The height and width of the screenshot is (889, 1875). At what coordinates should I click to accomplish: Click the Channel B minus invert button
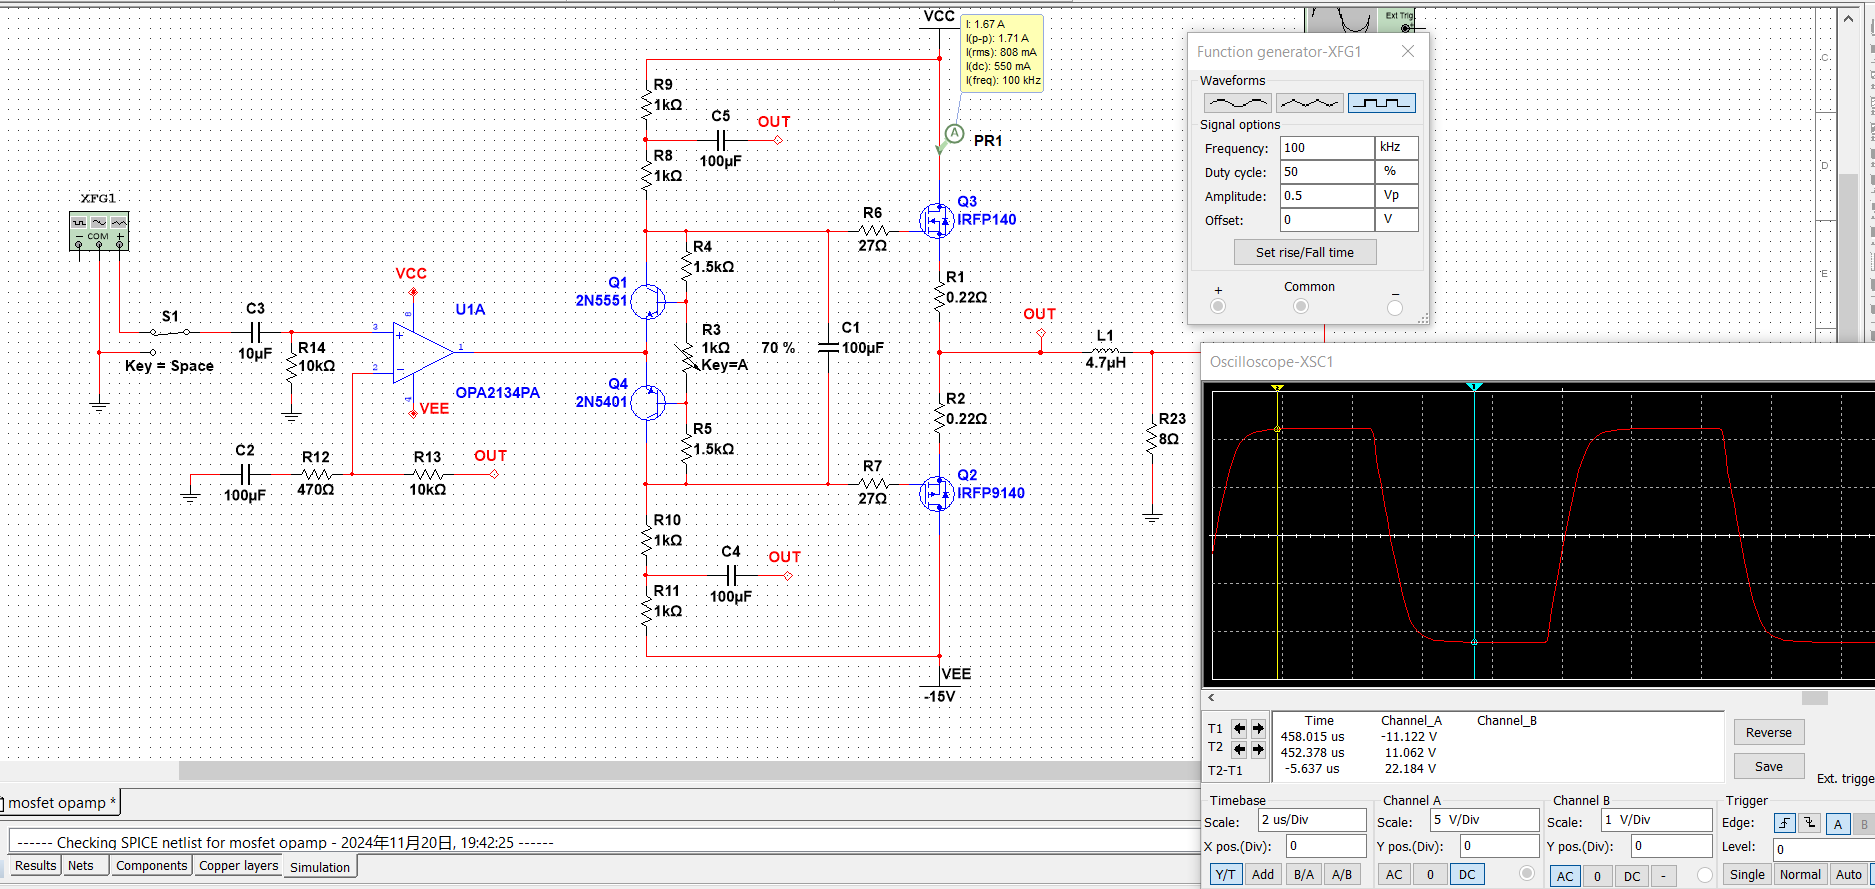1663,876
